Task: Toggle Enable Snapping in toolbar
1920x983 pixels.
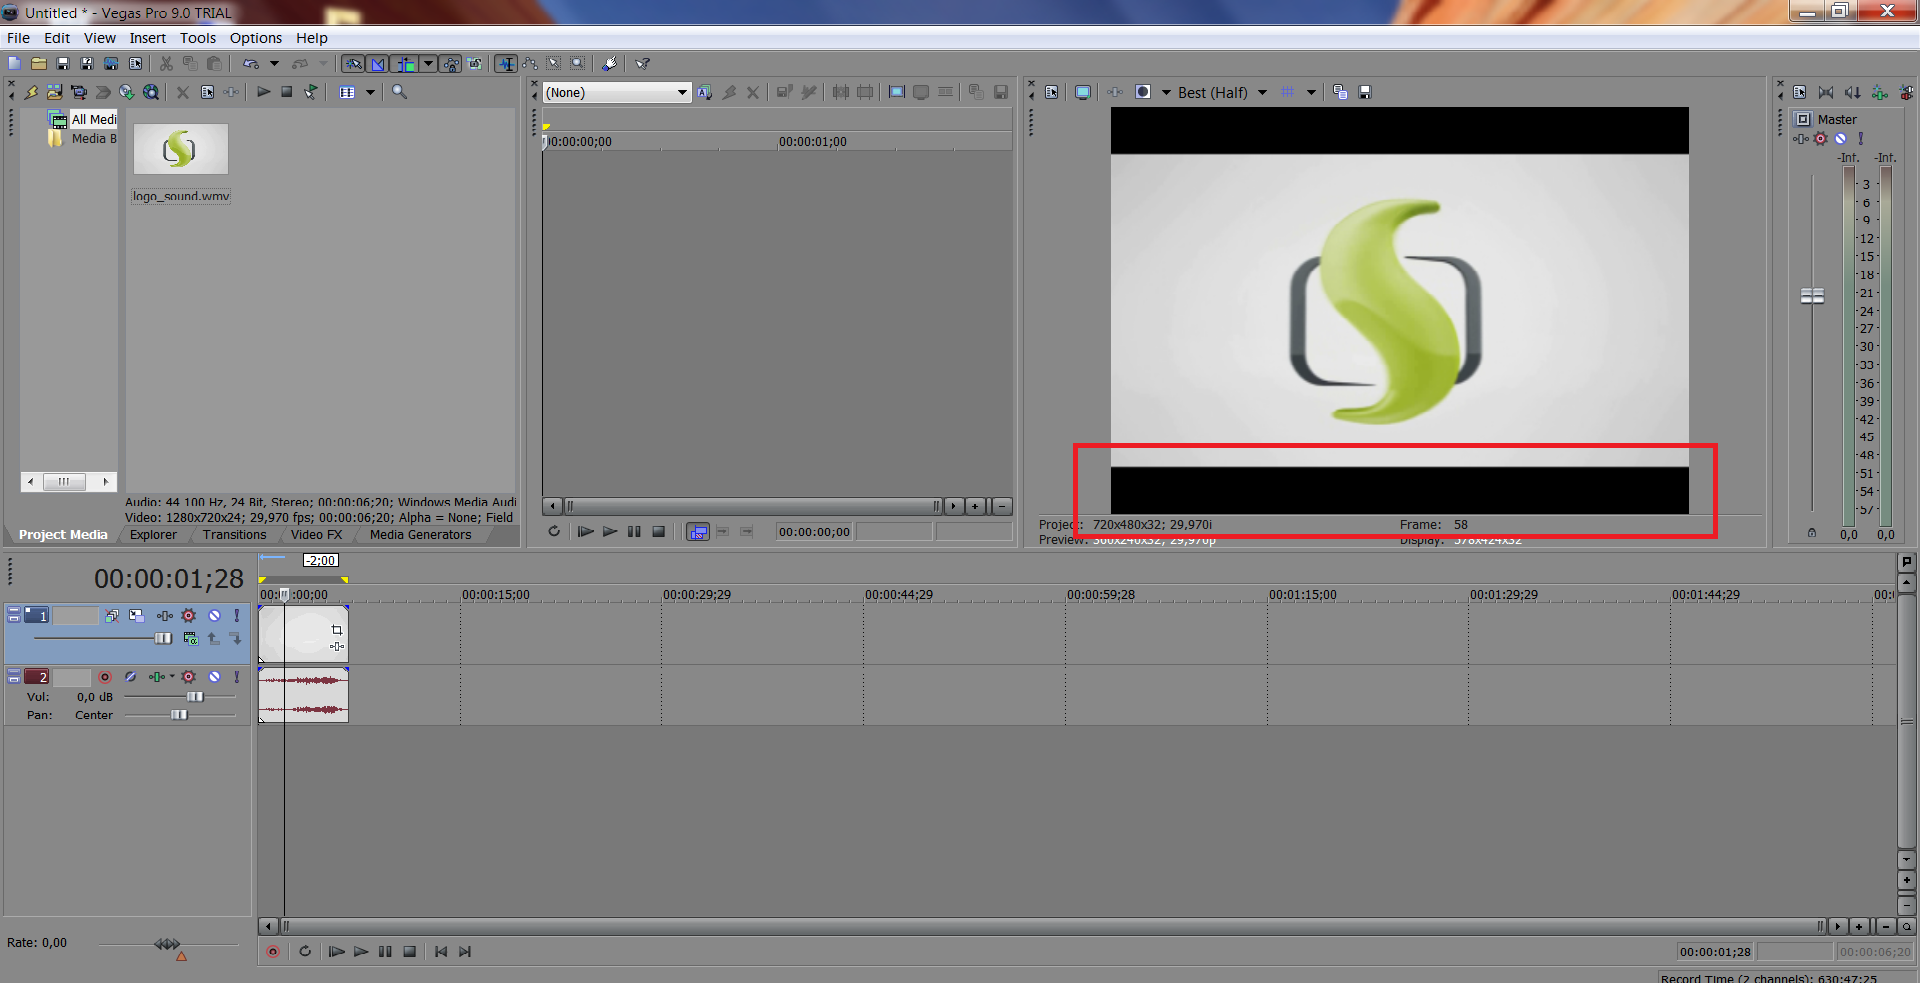Action: (x=353, y=64)
